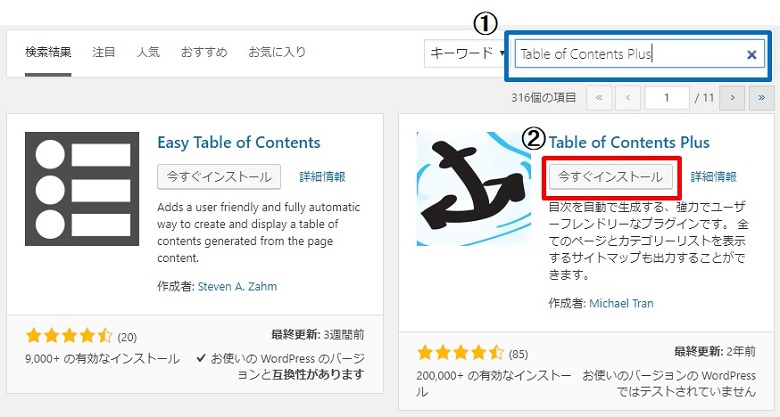Install Easy Table of Contents now
This screenshot has width=780, height=417.
219,176
